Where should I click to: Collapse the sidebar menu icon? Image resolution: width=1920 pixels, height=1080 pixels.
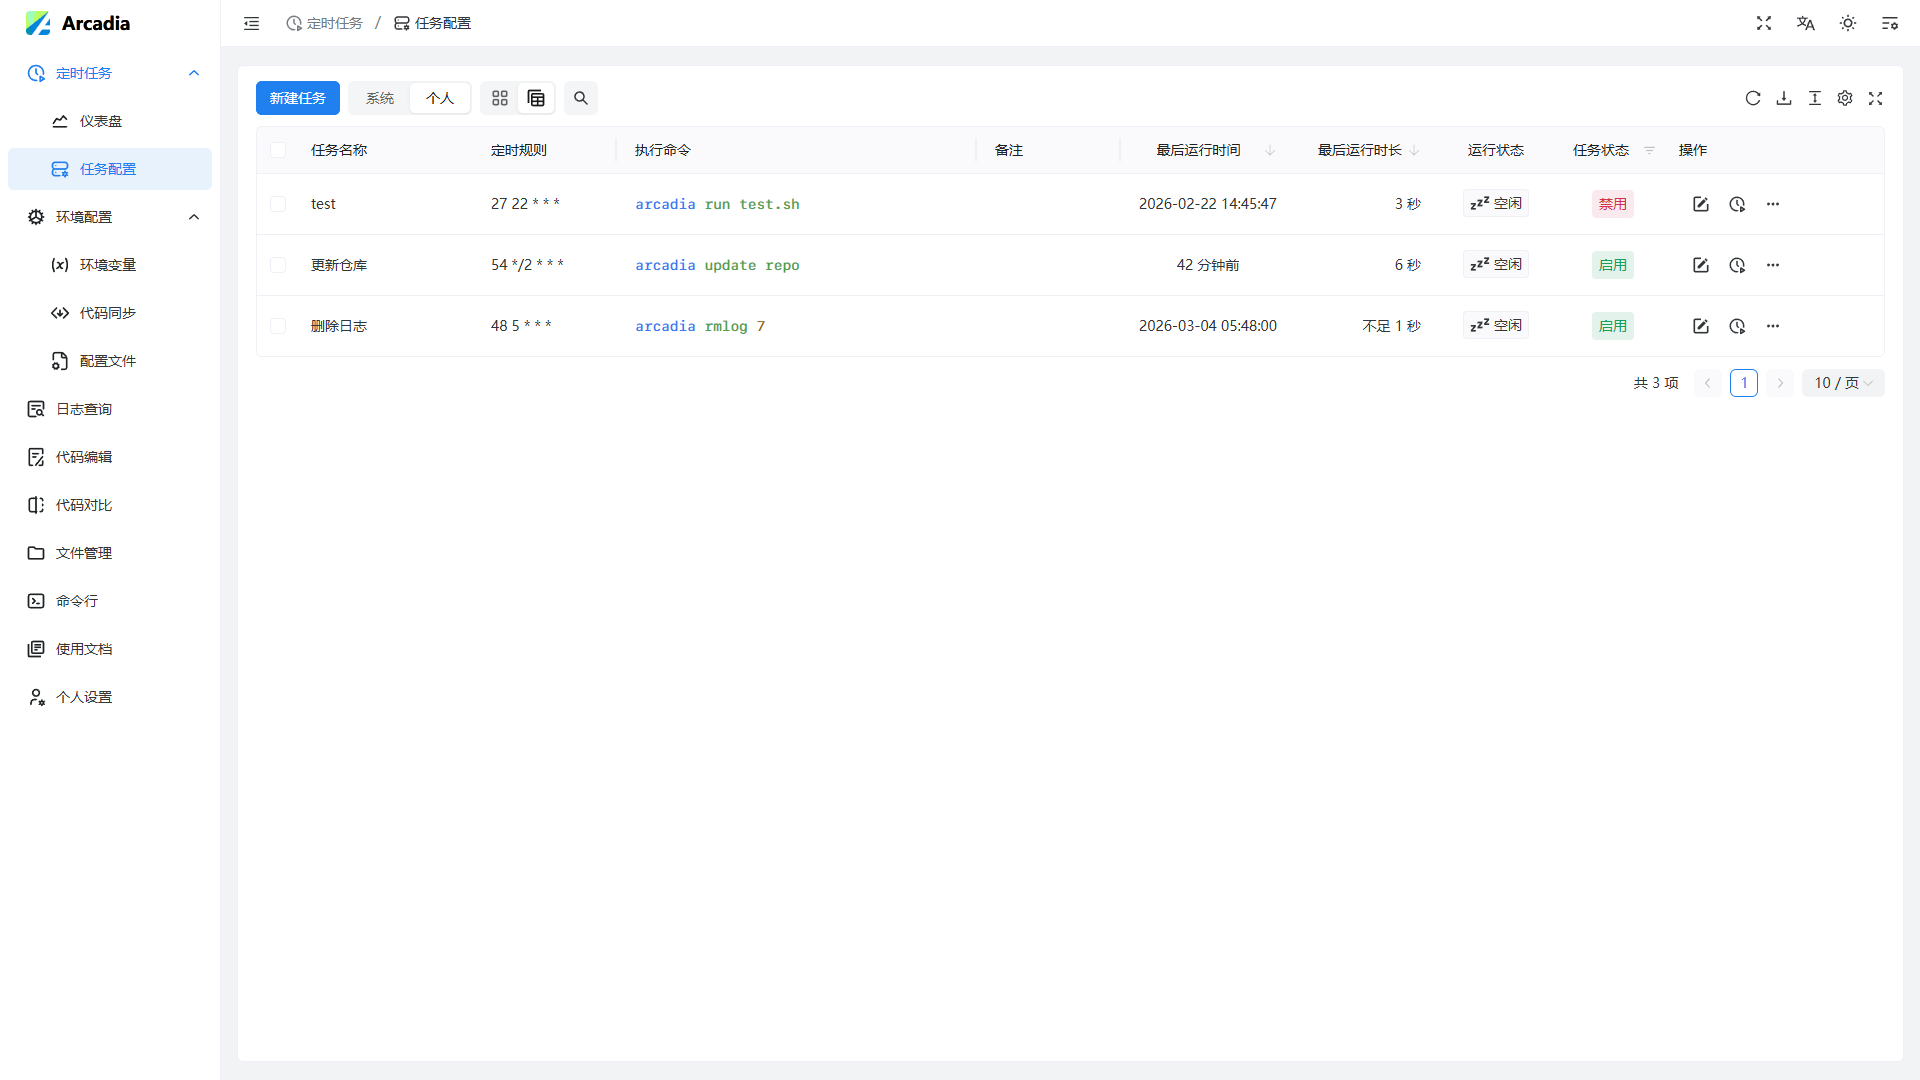[x=251, y=23]
